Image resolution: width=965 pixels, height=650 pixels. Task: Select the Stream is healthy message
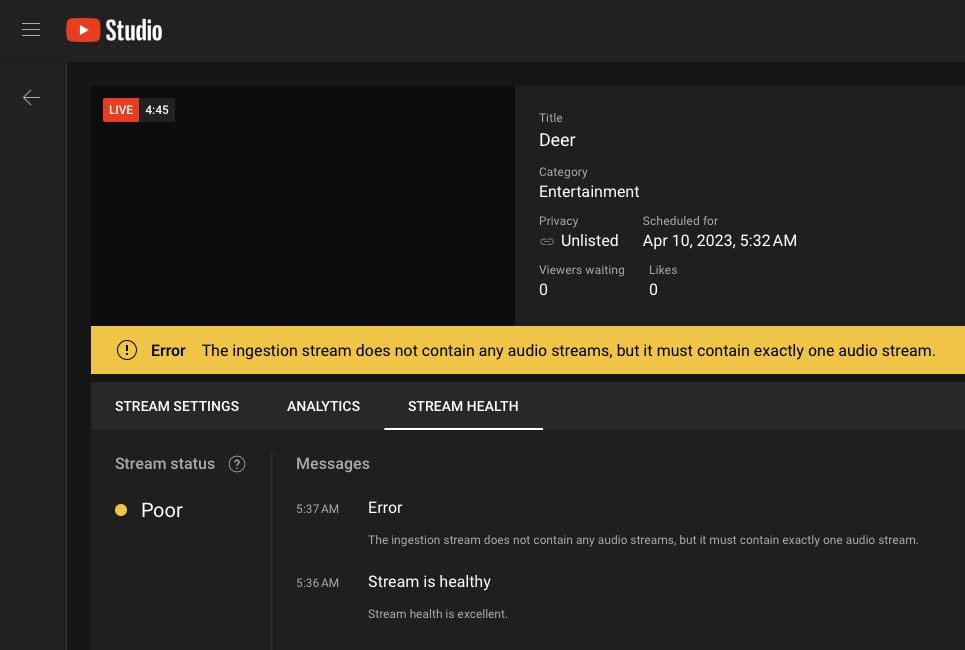click(x=429, y=582)
